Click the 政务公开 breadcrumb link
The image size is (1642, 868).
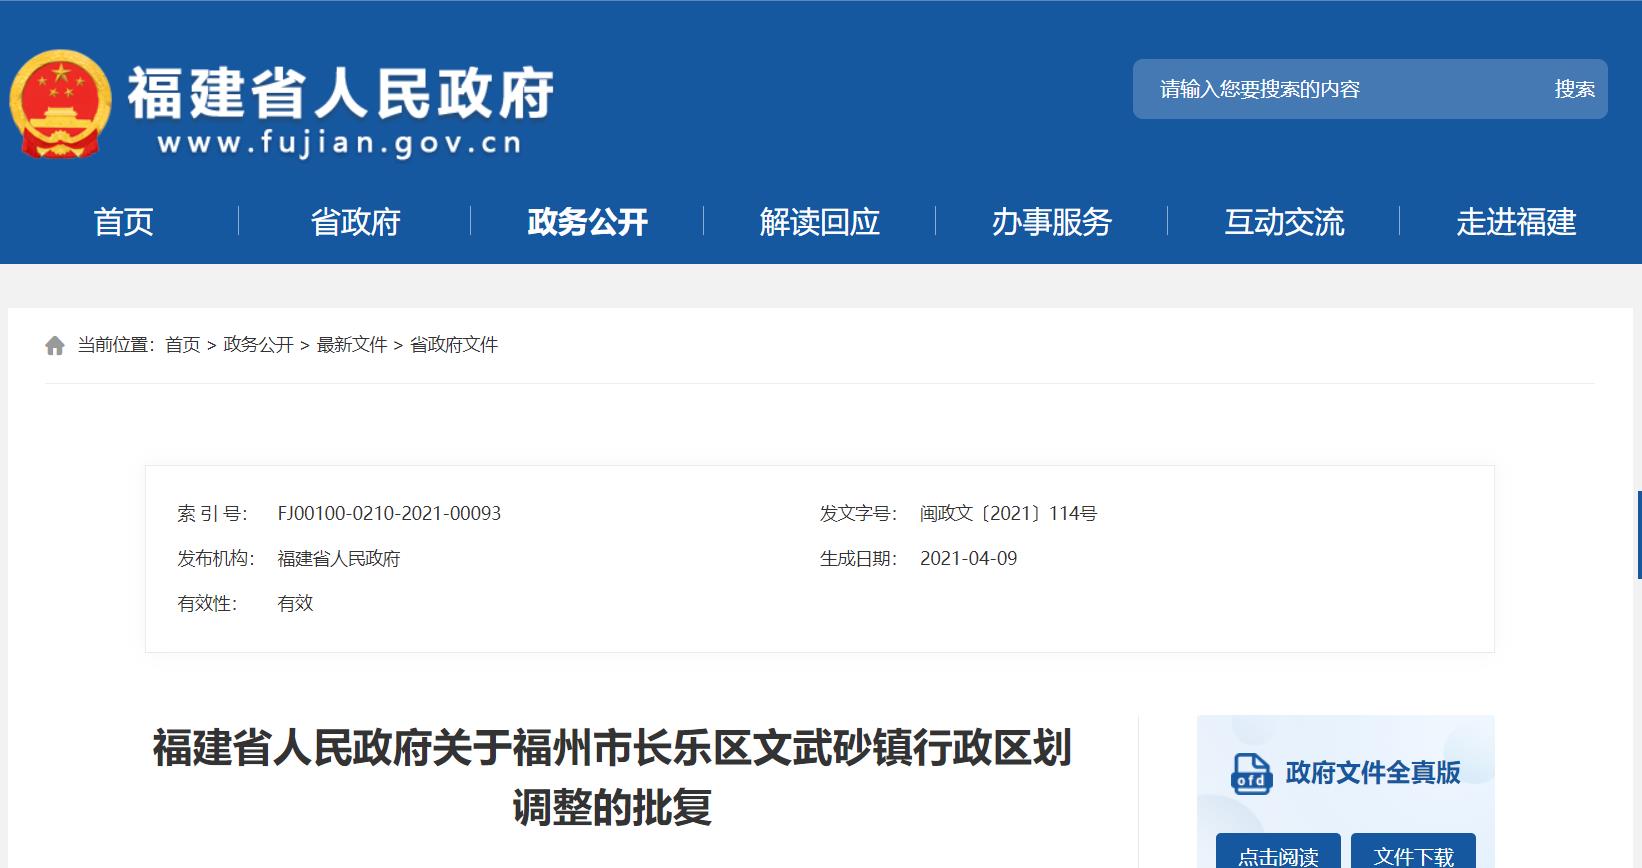coord(258,345)
